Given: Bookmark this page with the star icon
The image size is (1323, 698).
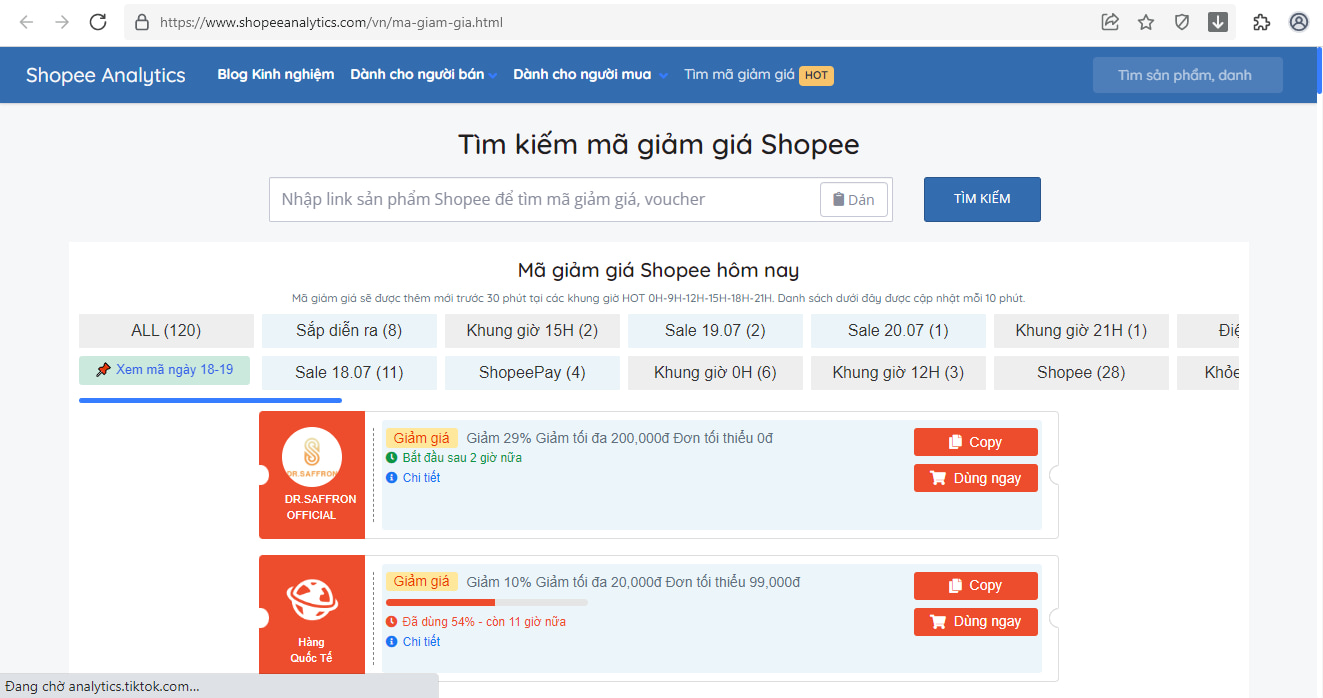Looking at the screenshot, I should pos(1146,22).
